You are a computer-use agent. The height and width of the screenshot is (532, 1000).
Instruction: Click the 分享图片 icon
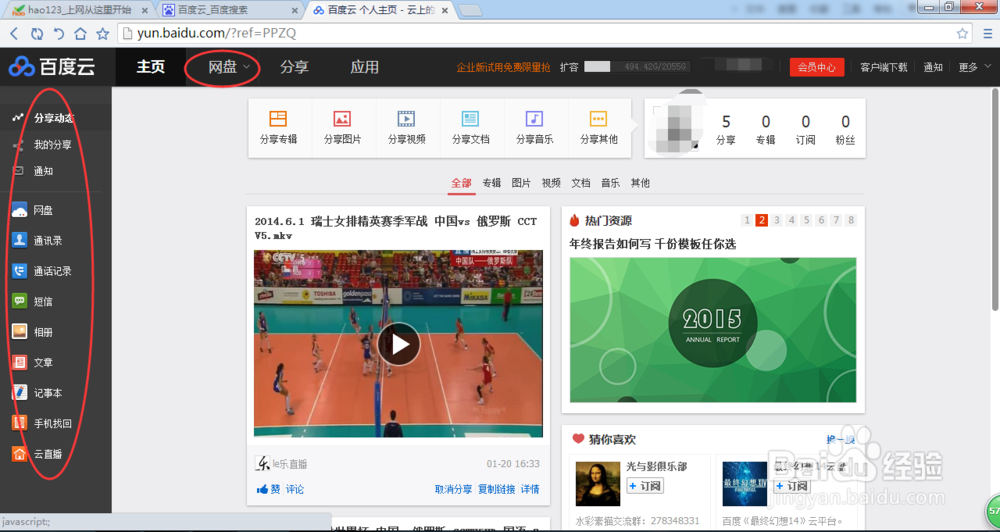[342, 119]
